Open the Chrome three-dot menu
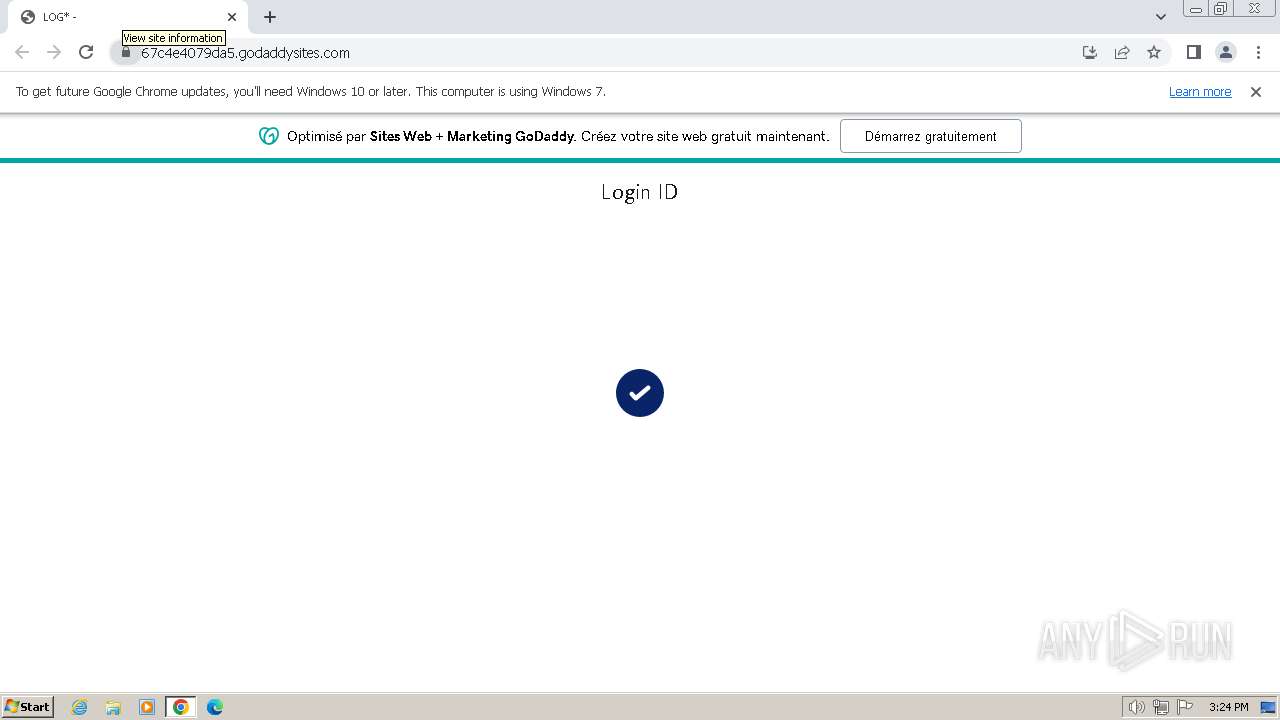Viewport: 1280px width, 720px height. click(x=1258, y=52)
